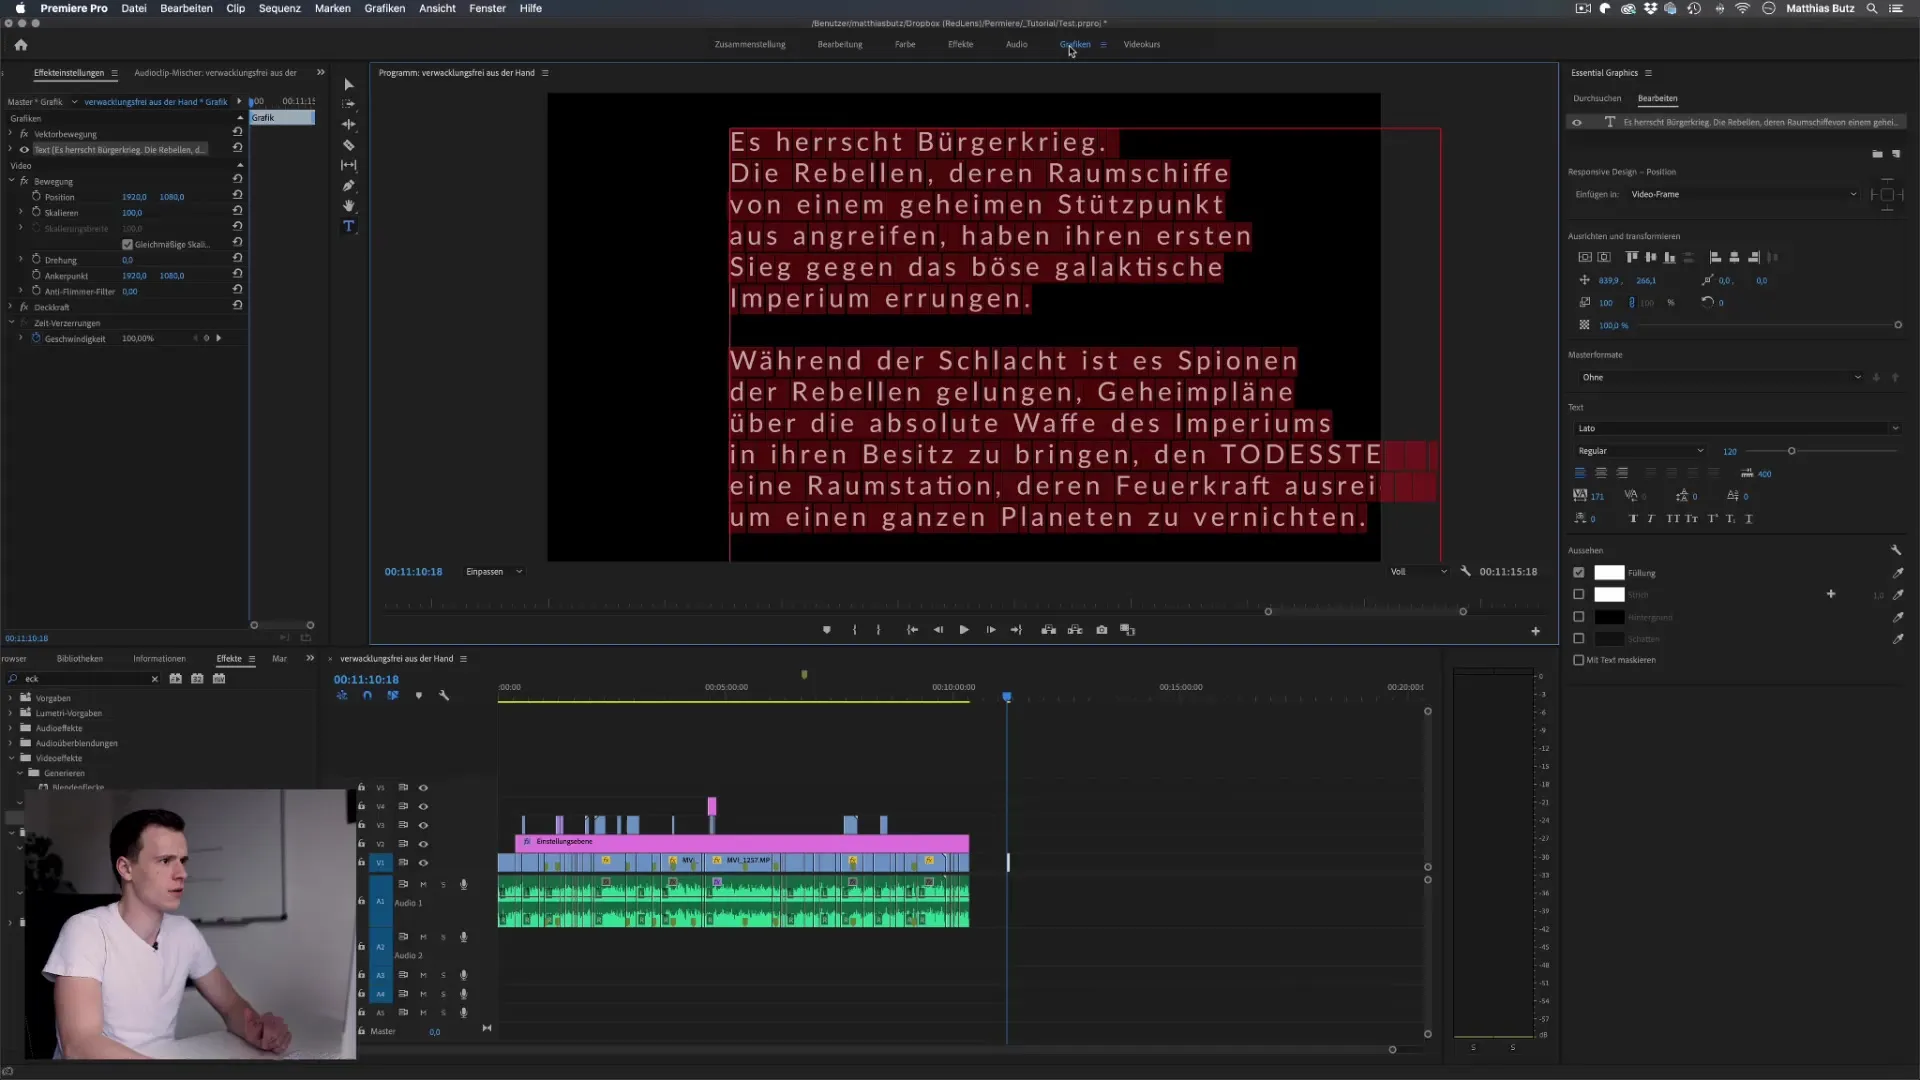This screenshot has height=1080, width=1920.
Task: Open Spotlight search in menu bar
Action: tap(1872, 8)
